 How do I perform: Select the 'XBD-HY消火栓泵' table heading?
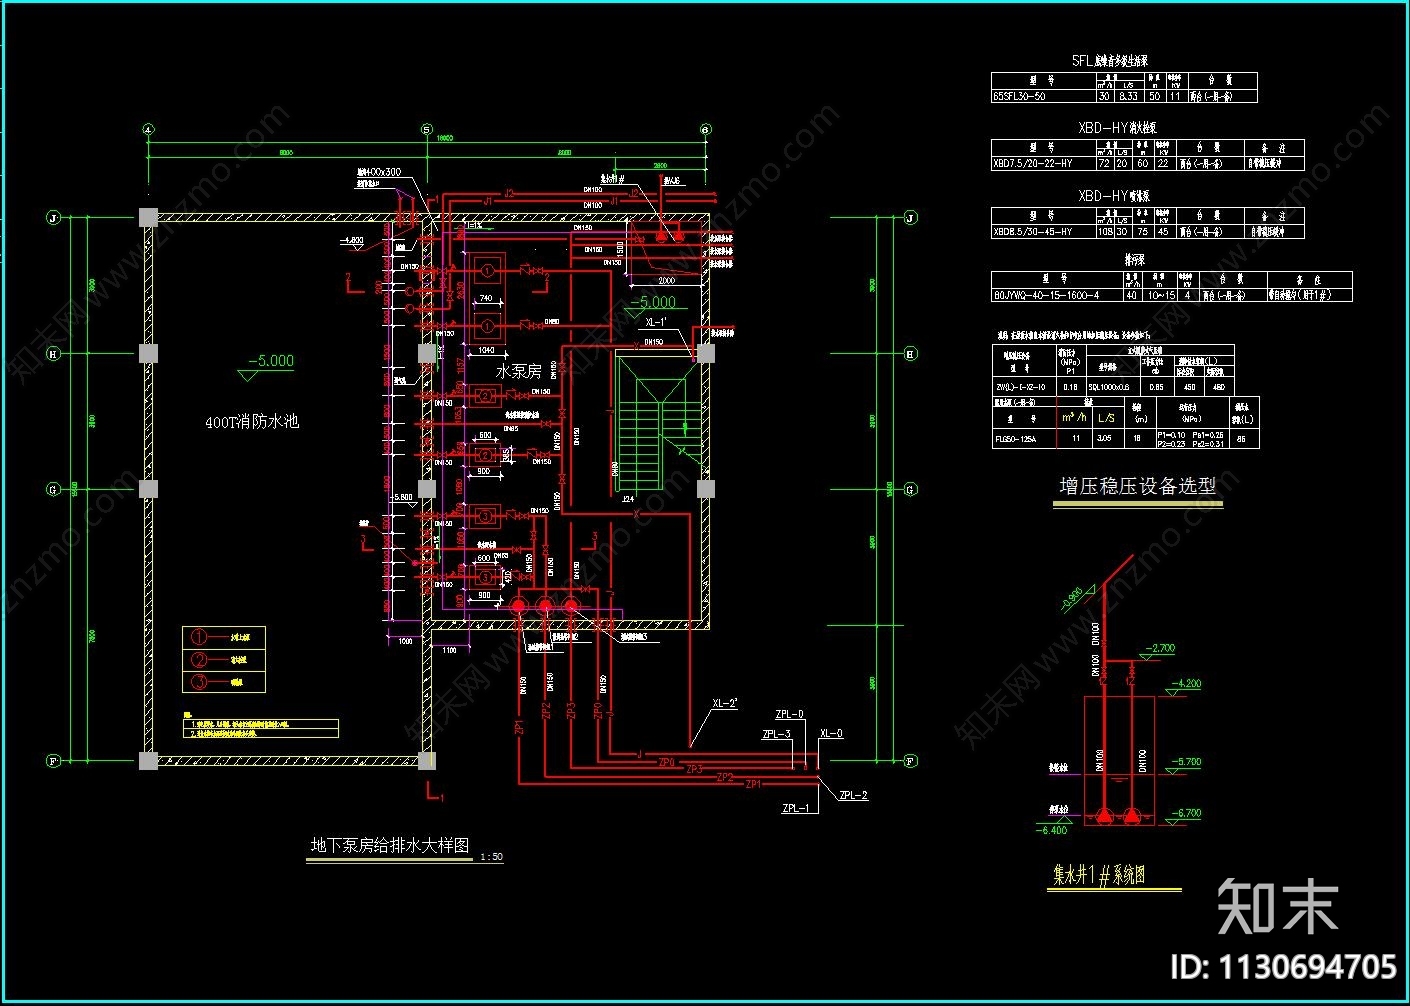[1117, 128]
